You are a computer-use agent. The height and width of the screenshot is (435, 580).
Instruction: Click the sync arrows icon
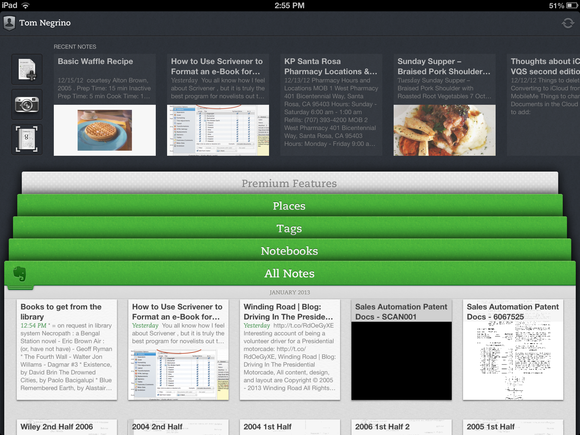[567, 23]
